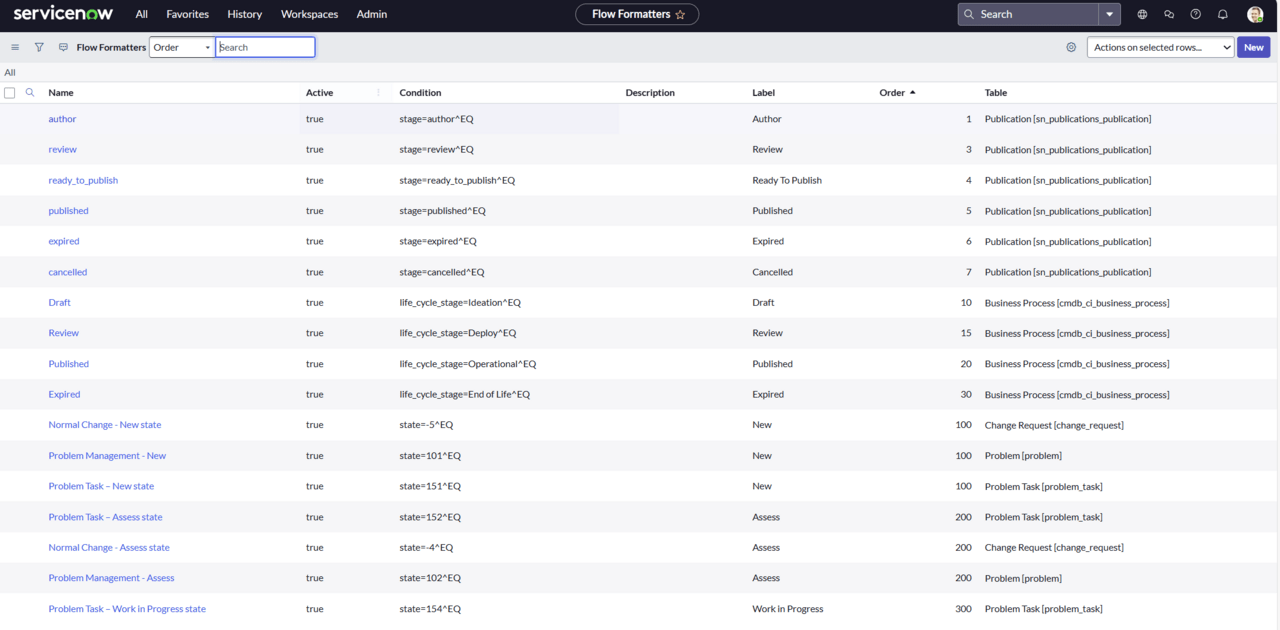Open the ready_to_publish record link
This screenshot has width=1280, height=630.
point(83,180)
